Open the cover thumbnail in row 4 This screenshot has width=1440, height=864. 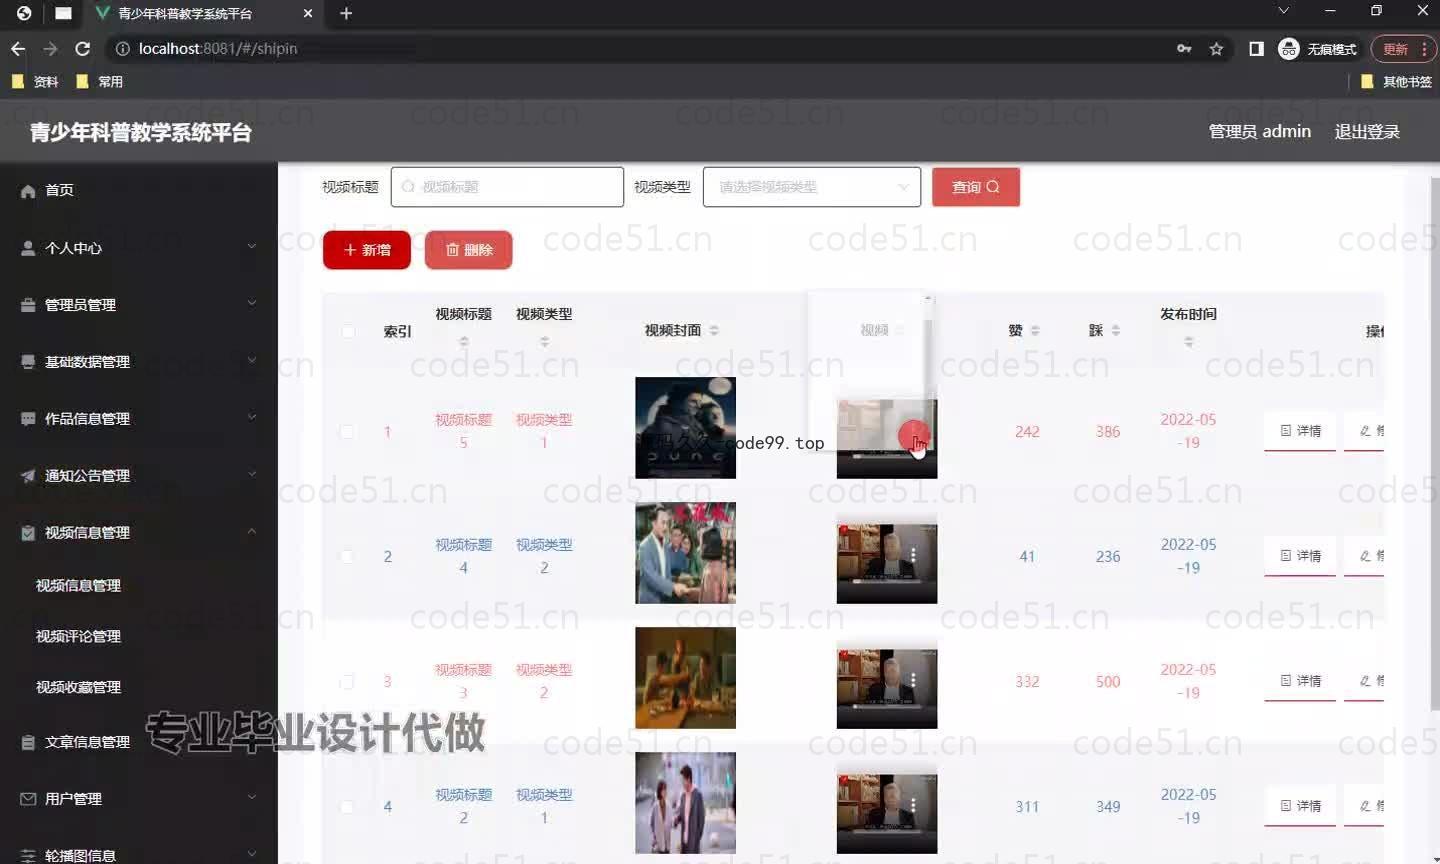click(x=685, y=803)
